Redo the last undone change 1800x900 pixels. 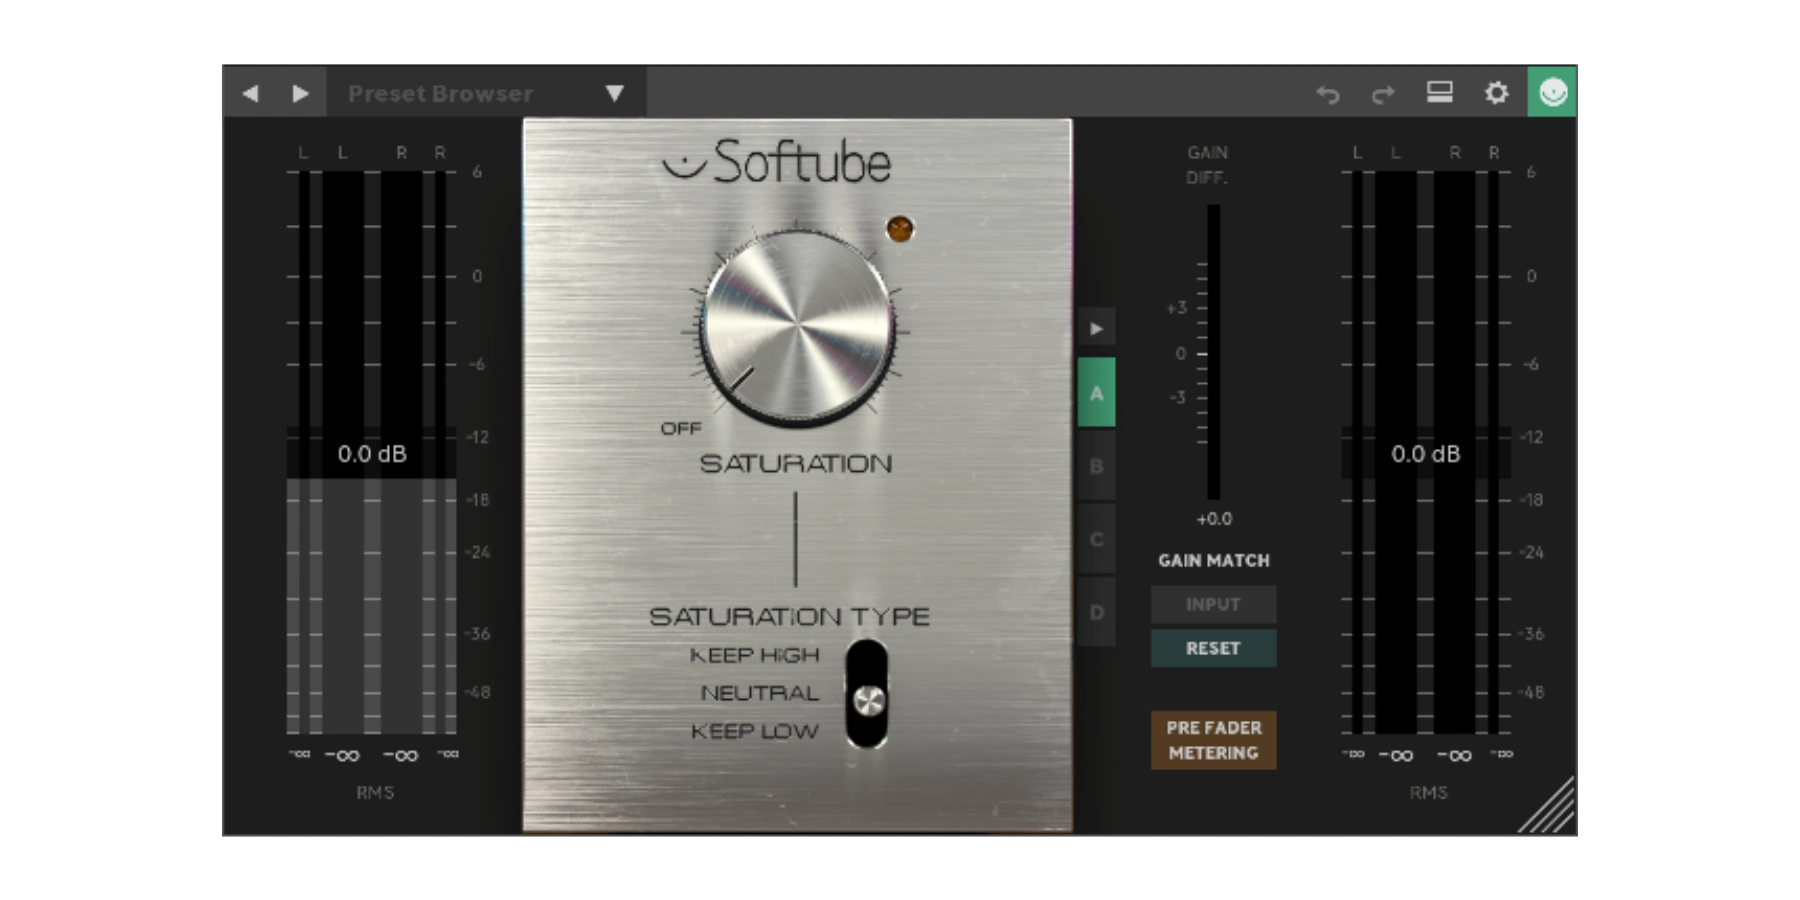(x=1385, y=93)
